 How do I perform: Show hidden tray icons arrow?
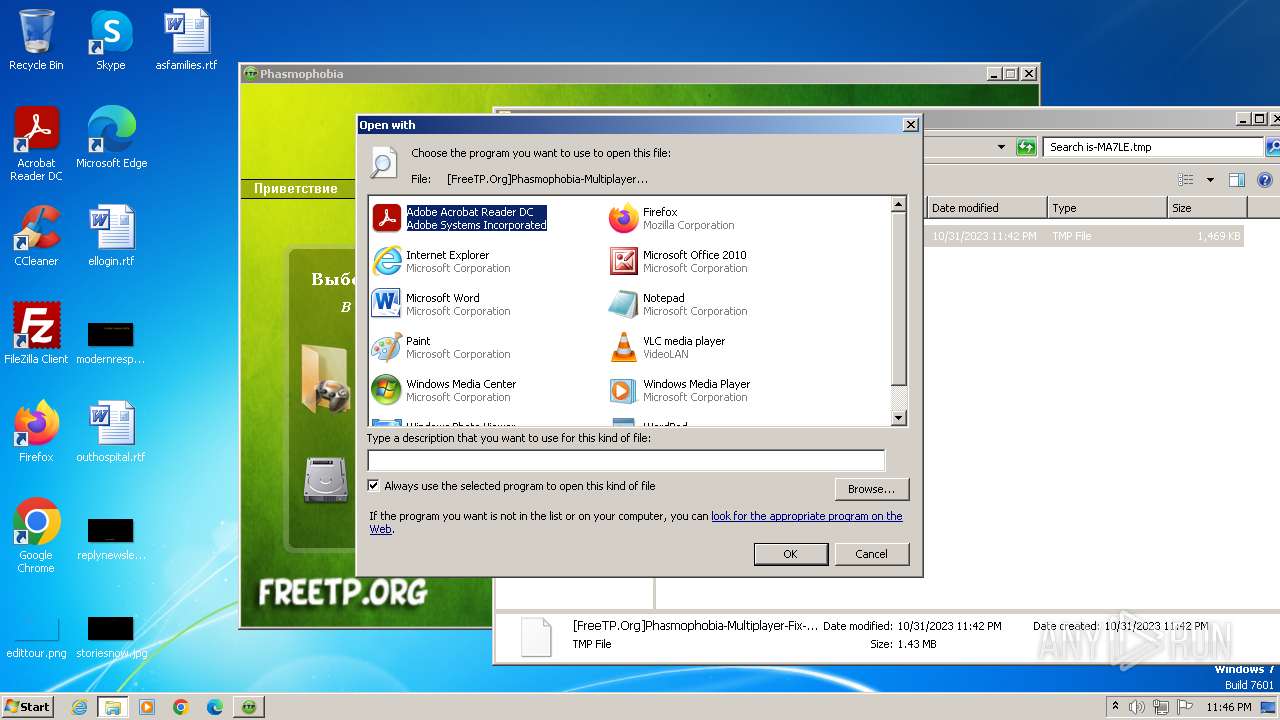pyautogui.click(x=1116, y=707)
